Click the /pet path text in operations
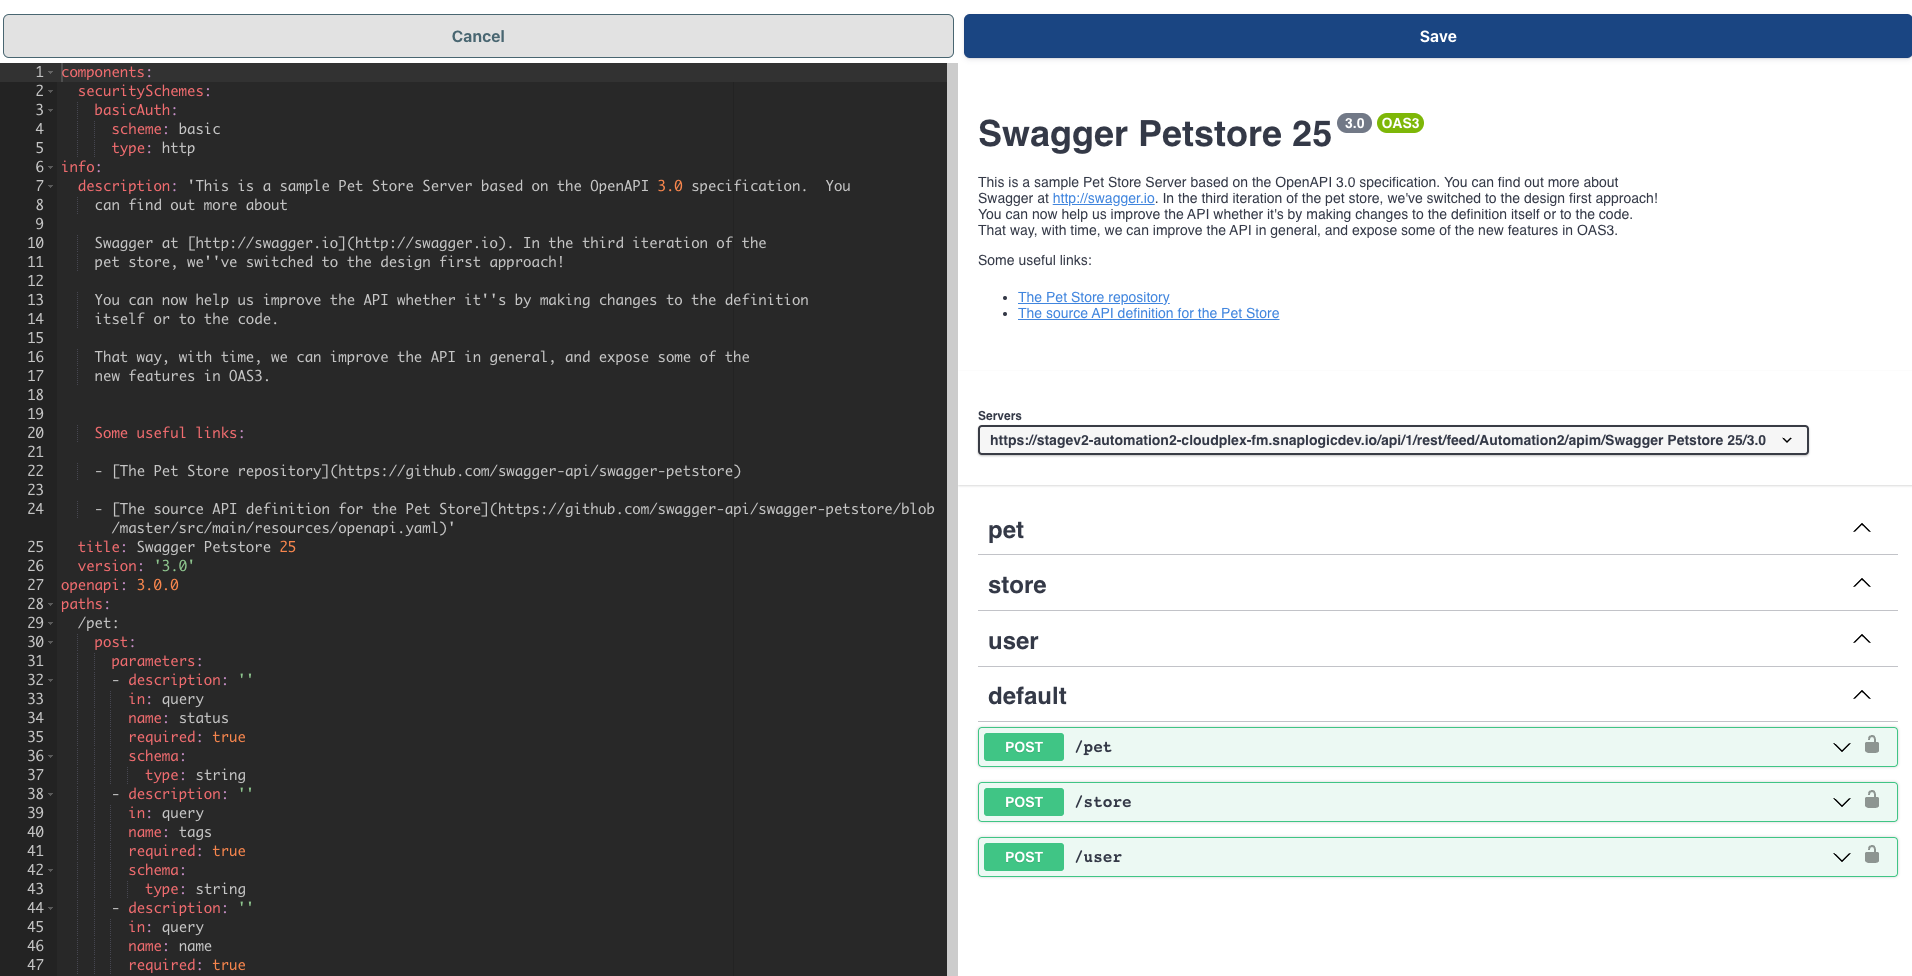Image resolution: width=1912 pixels, height=976 pixels. [x=1093, y=747]
